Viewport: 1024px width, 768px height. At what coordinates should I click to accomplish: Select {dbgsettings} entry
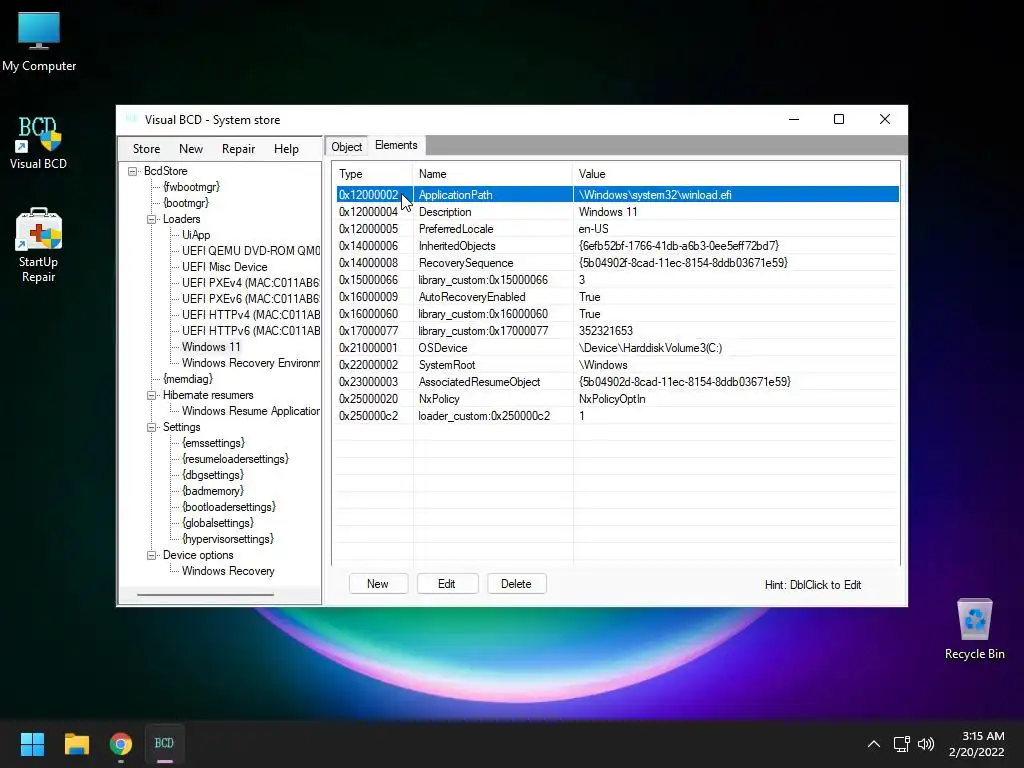coord(213,475)
